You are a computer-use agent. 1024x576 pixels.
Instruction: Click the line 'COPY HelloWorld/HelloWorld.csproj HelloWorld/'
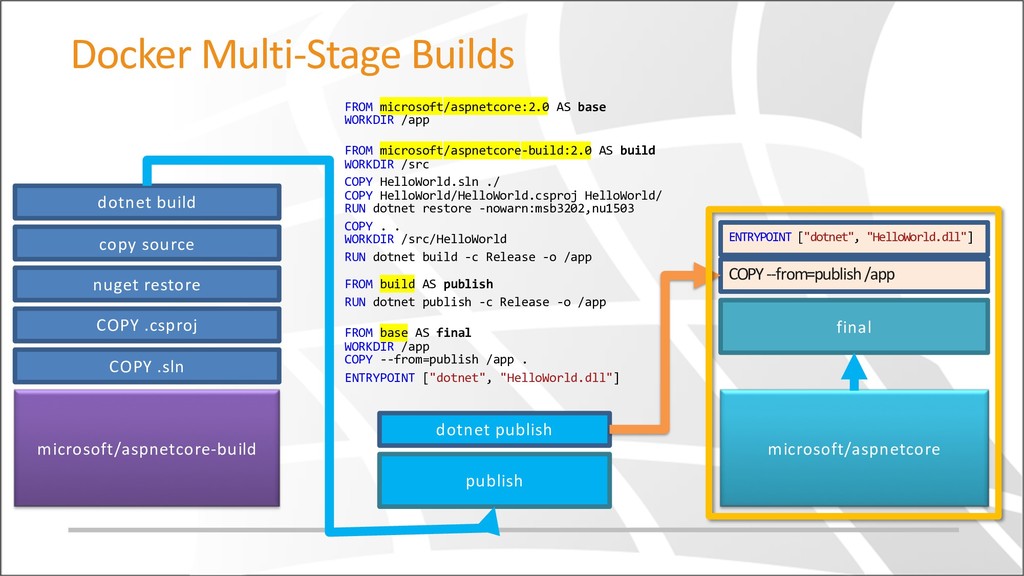point(503,195)
